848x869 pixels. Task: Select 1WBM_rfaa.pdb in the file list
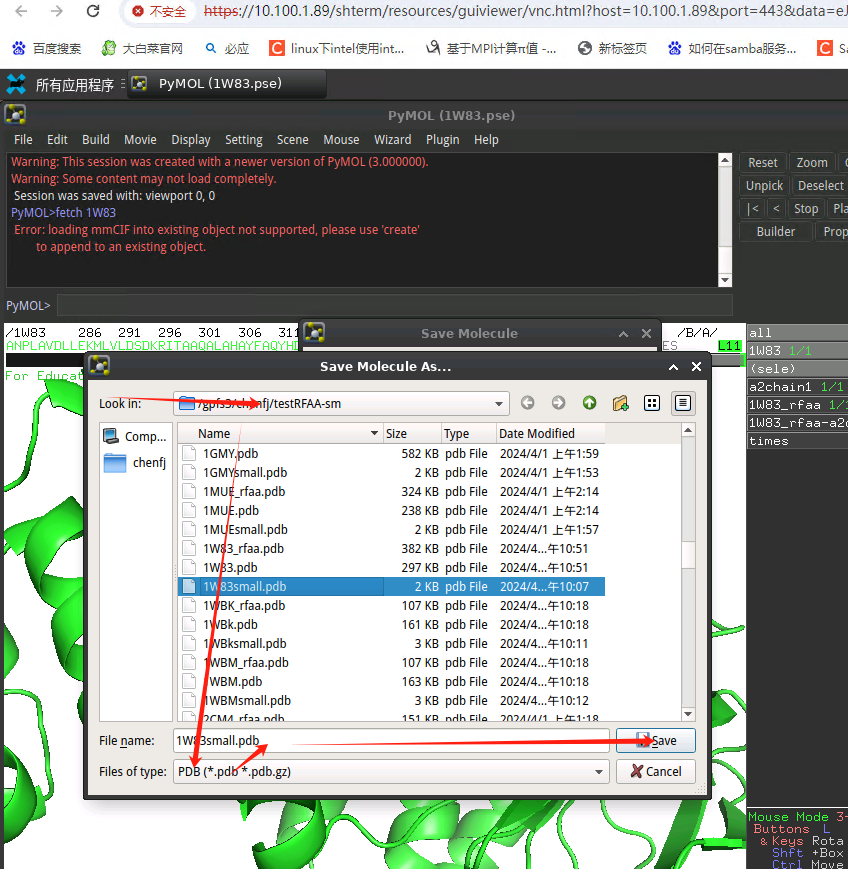(x=245, y=662)
